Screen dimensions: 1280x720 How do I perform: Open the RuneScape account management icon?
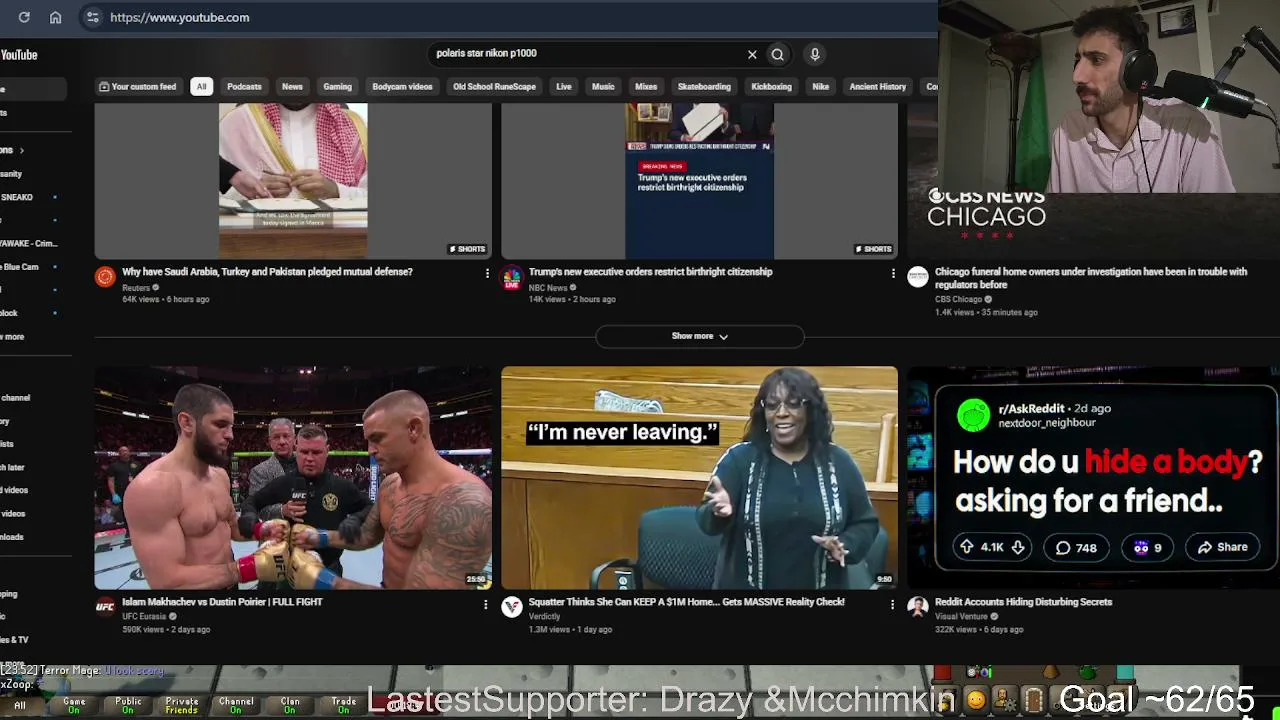coord(1005,700)
